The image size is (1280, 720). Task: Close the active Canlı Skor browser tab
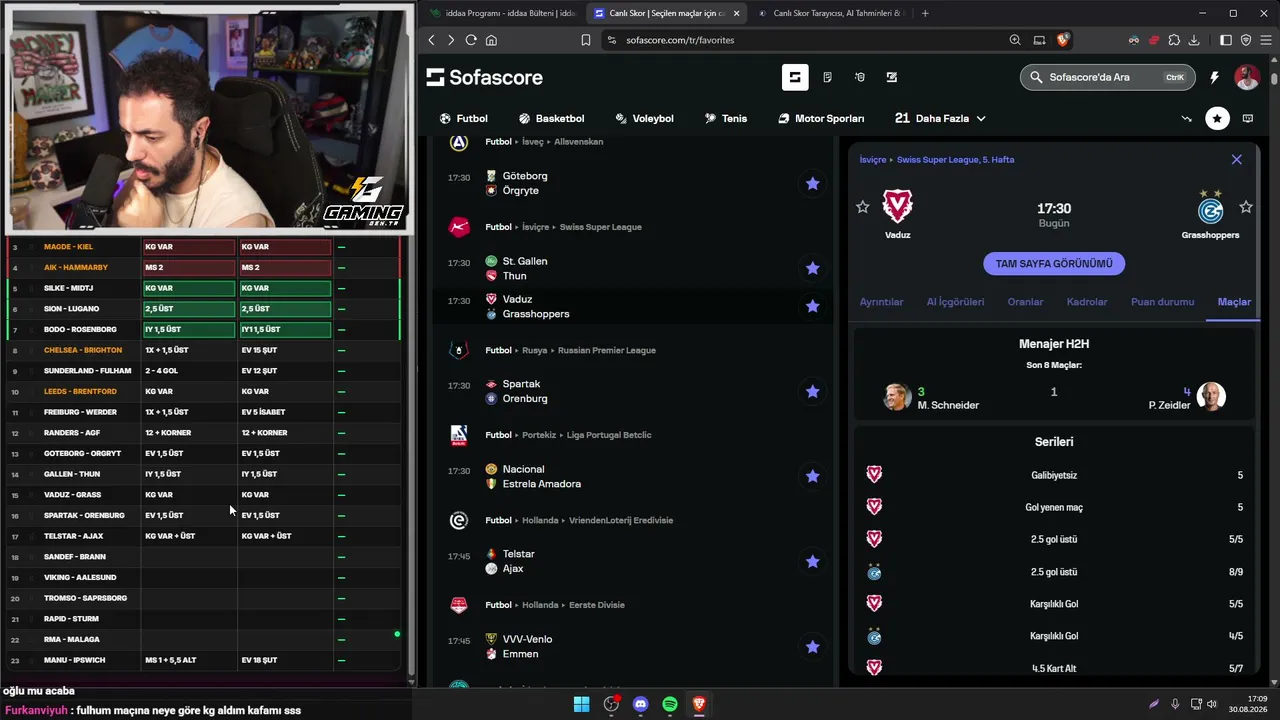coord(737,13)
